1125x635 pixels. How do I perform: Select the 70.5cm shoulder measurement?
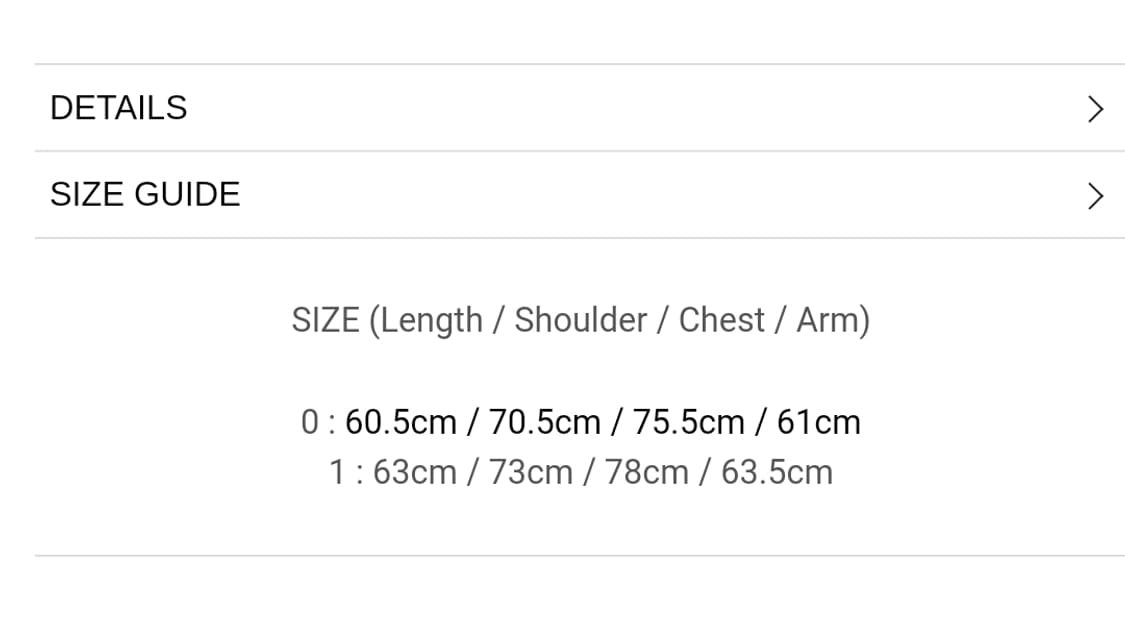coord(544,423)
